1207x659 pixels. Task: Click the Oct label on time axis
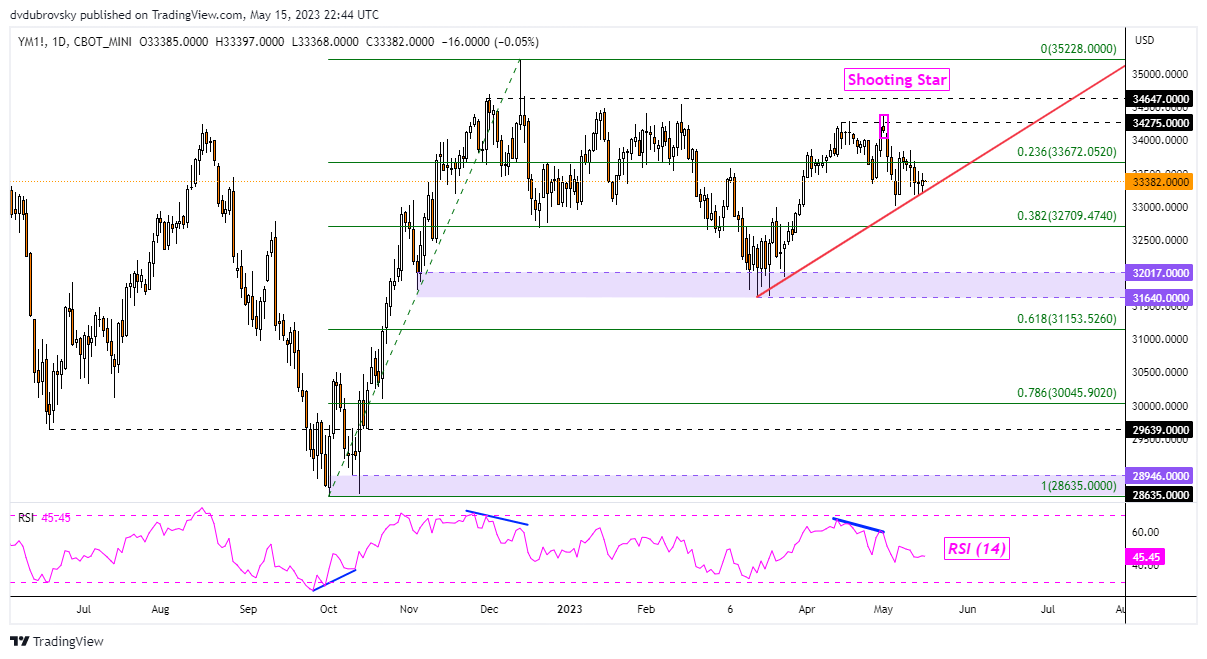coord(328,608)
